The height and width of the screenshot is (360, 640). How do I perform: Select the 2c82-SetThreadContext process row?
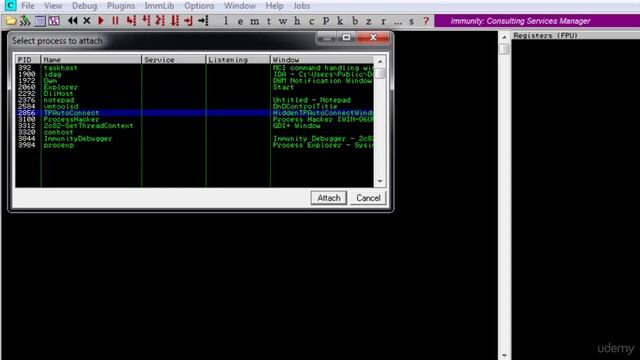(x=194, y=126)
